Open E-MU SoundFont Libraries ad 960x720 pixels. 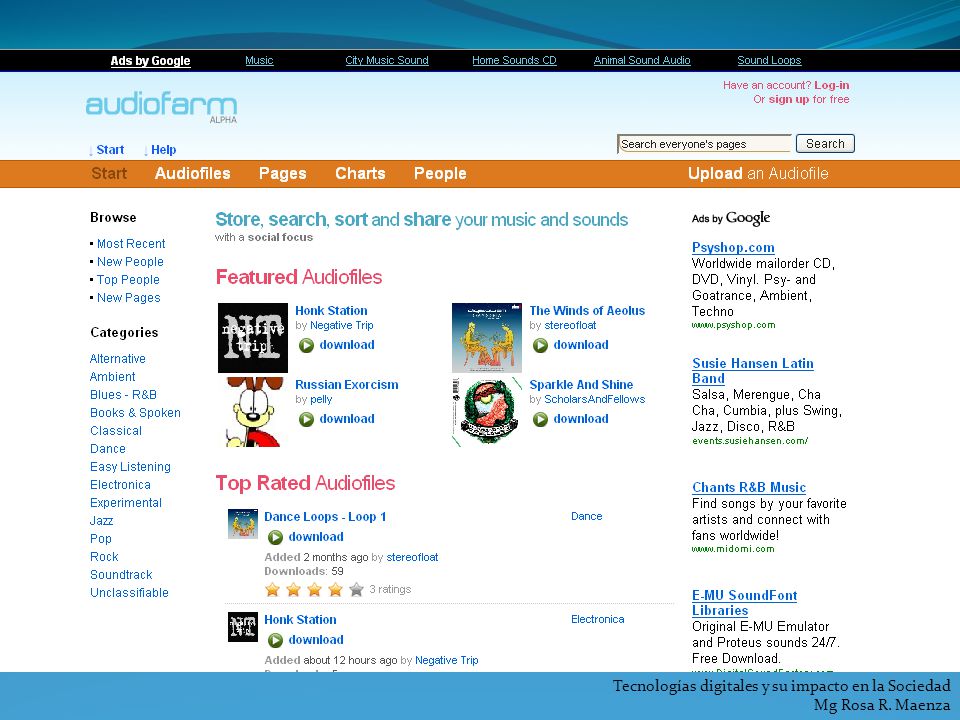[744, 603]
